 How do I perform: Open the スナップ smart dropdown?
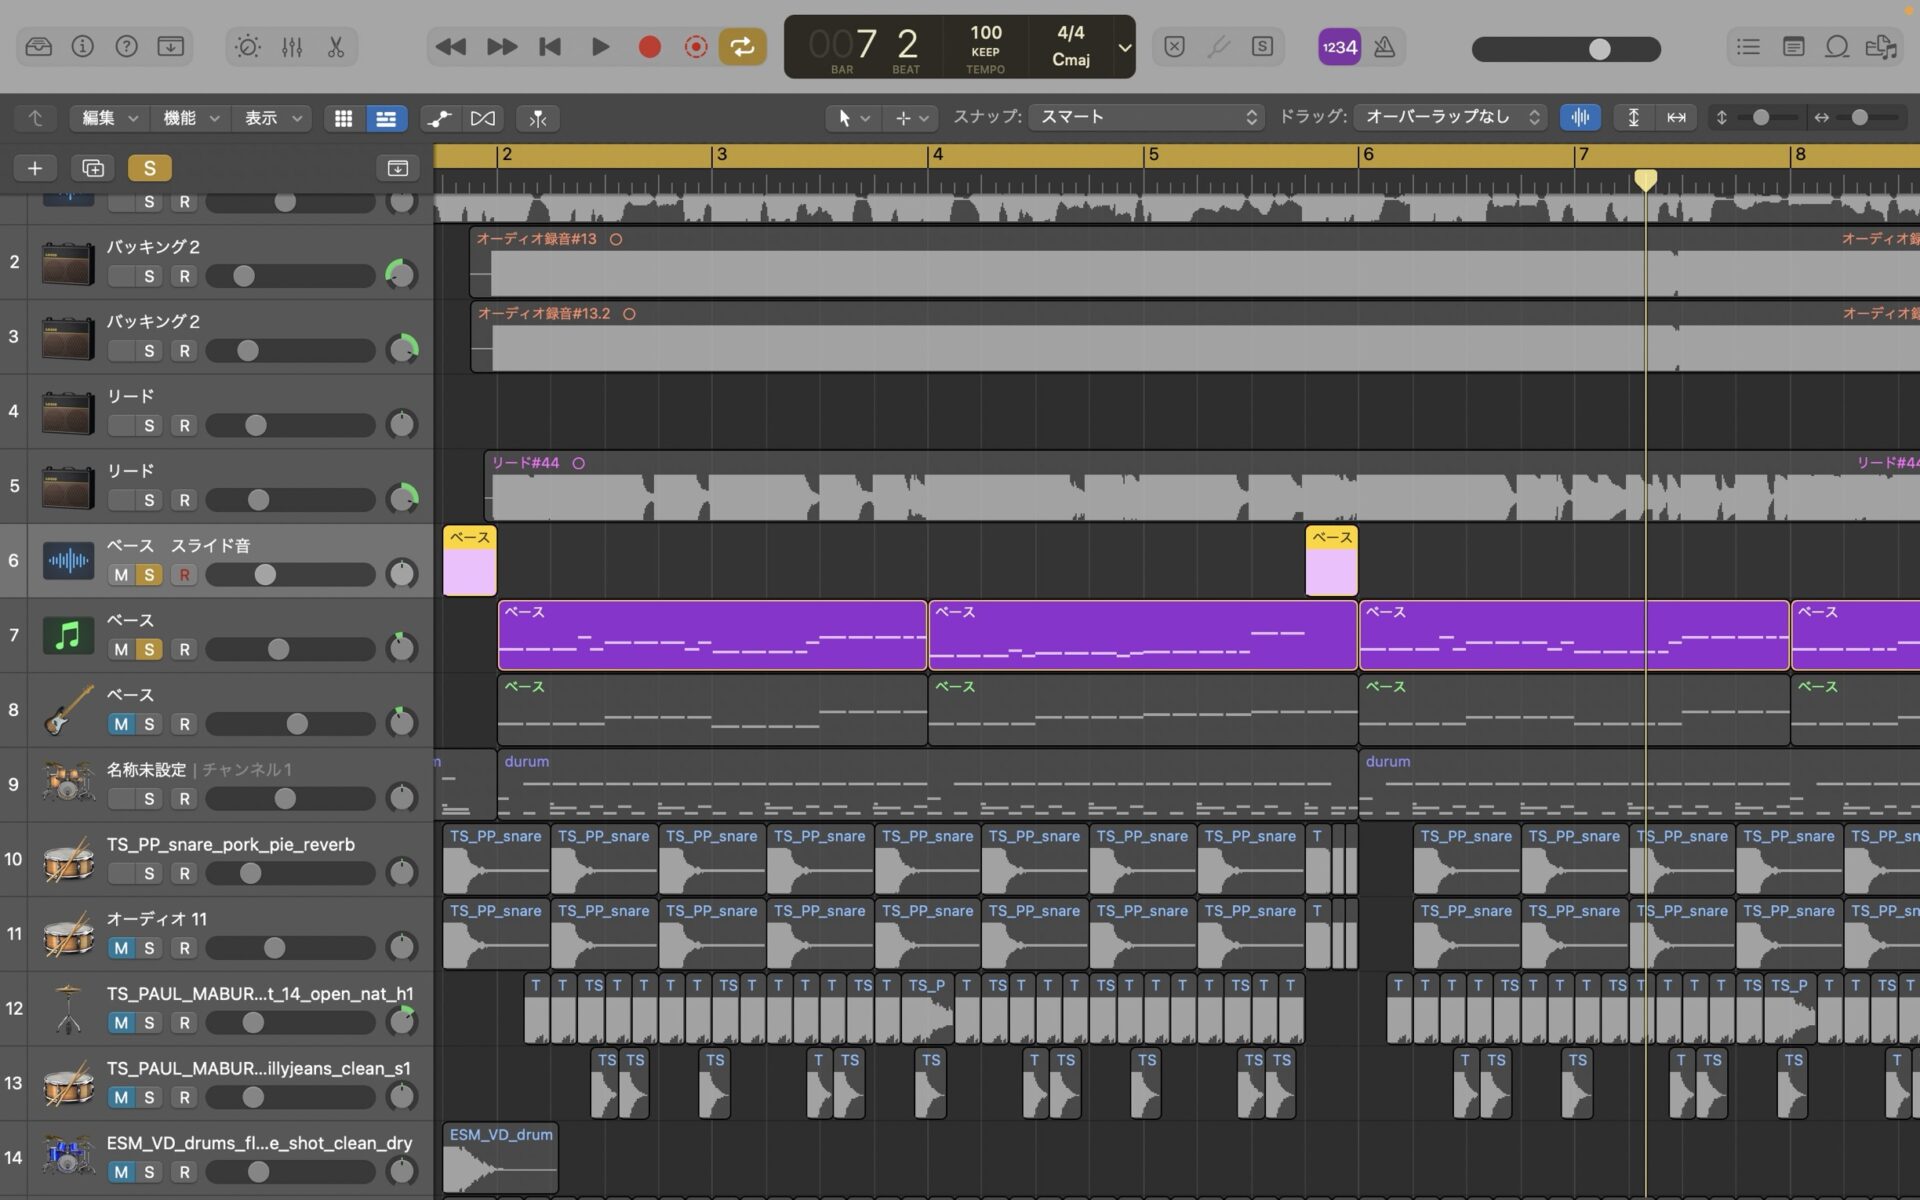pyautogui.click(x=1147, y=118)
